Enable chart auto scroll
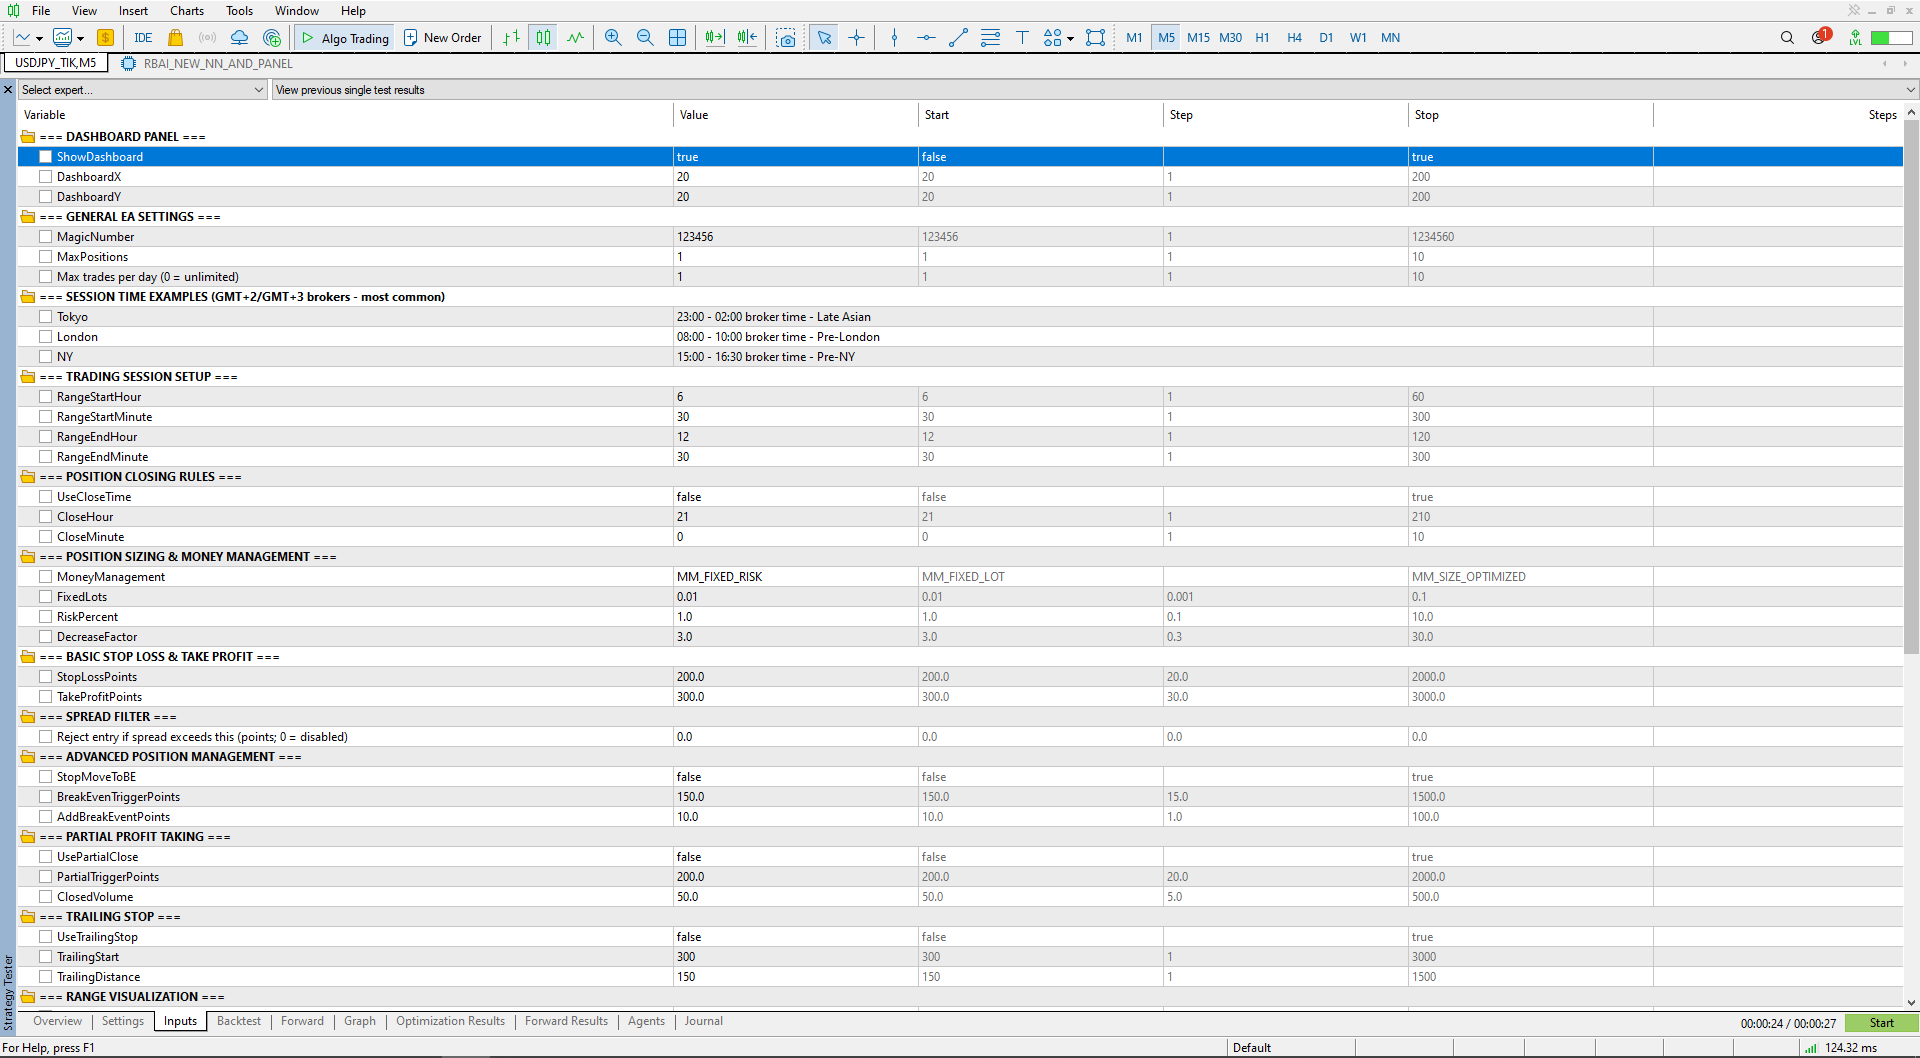This screenshot has width=1920, height=1058. [715, 38]
